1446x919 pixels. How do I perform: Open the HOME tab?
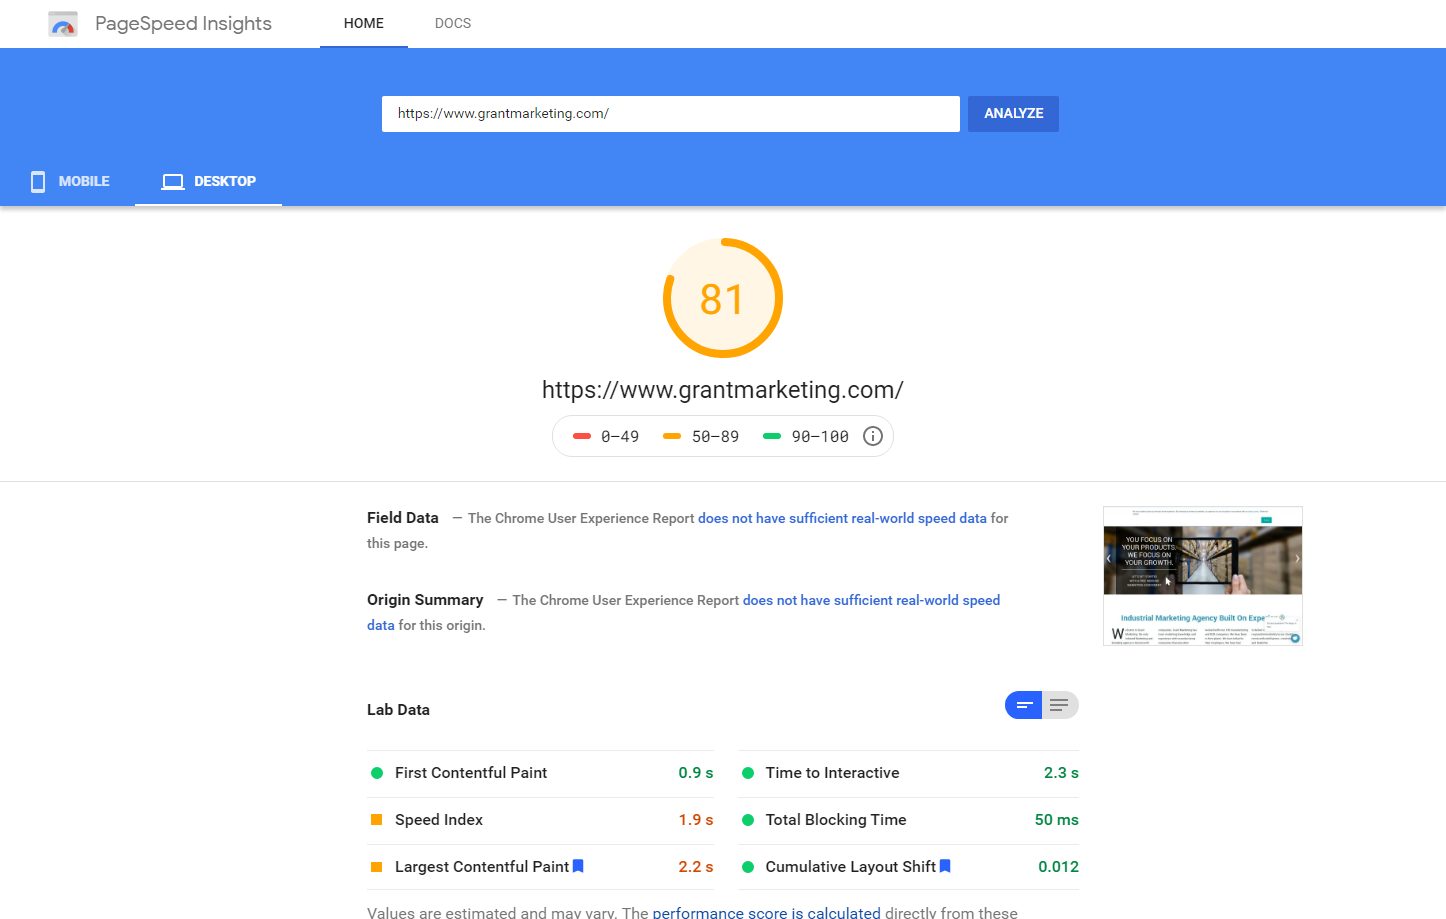point(363,23)
